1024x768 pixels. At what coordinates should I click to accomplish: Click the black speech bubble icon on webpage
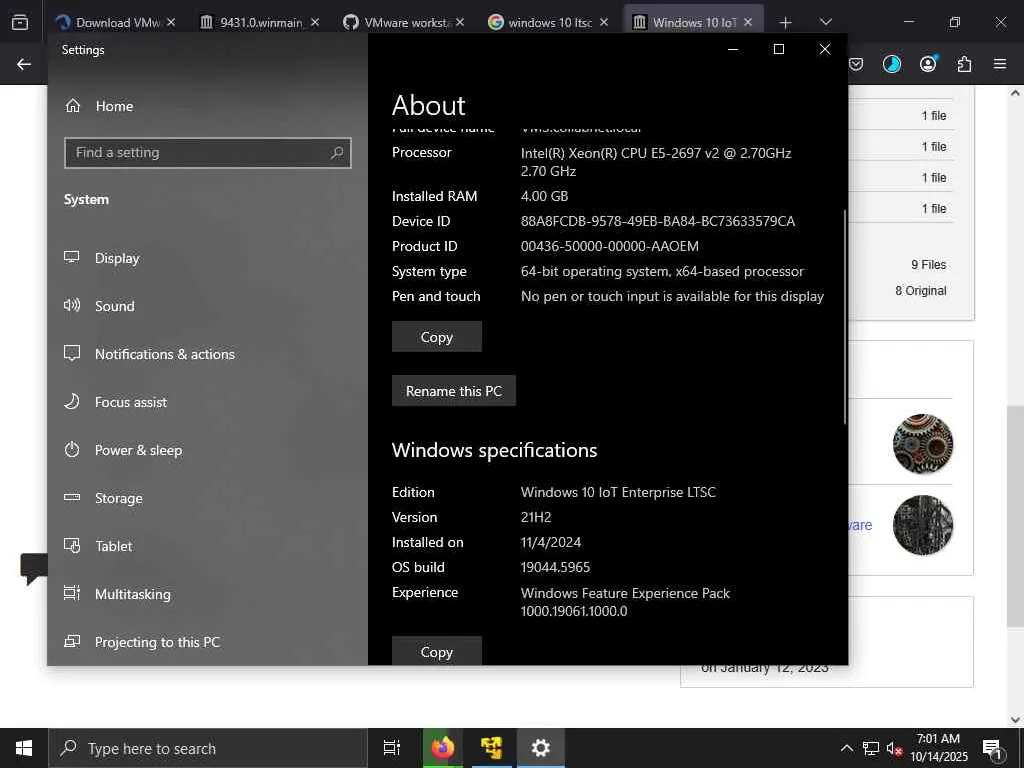pyautogui.click(x=34, y=568)
